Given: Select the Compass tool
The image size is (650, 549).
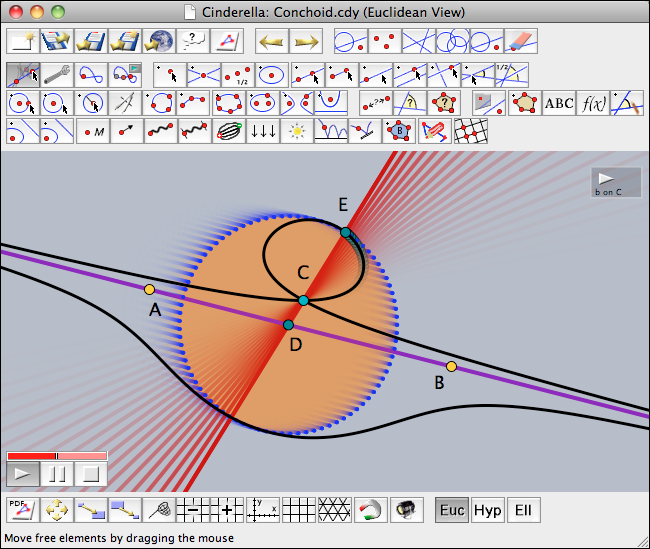Looking at the screenshot, I should (125, 103).
